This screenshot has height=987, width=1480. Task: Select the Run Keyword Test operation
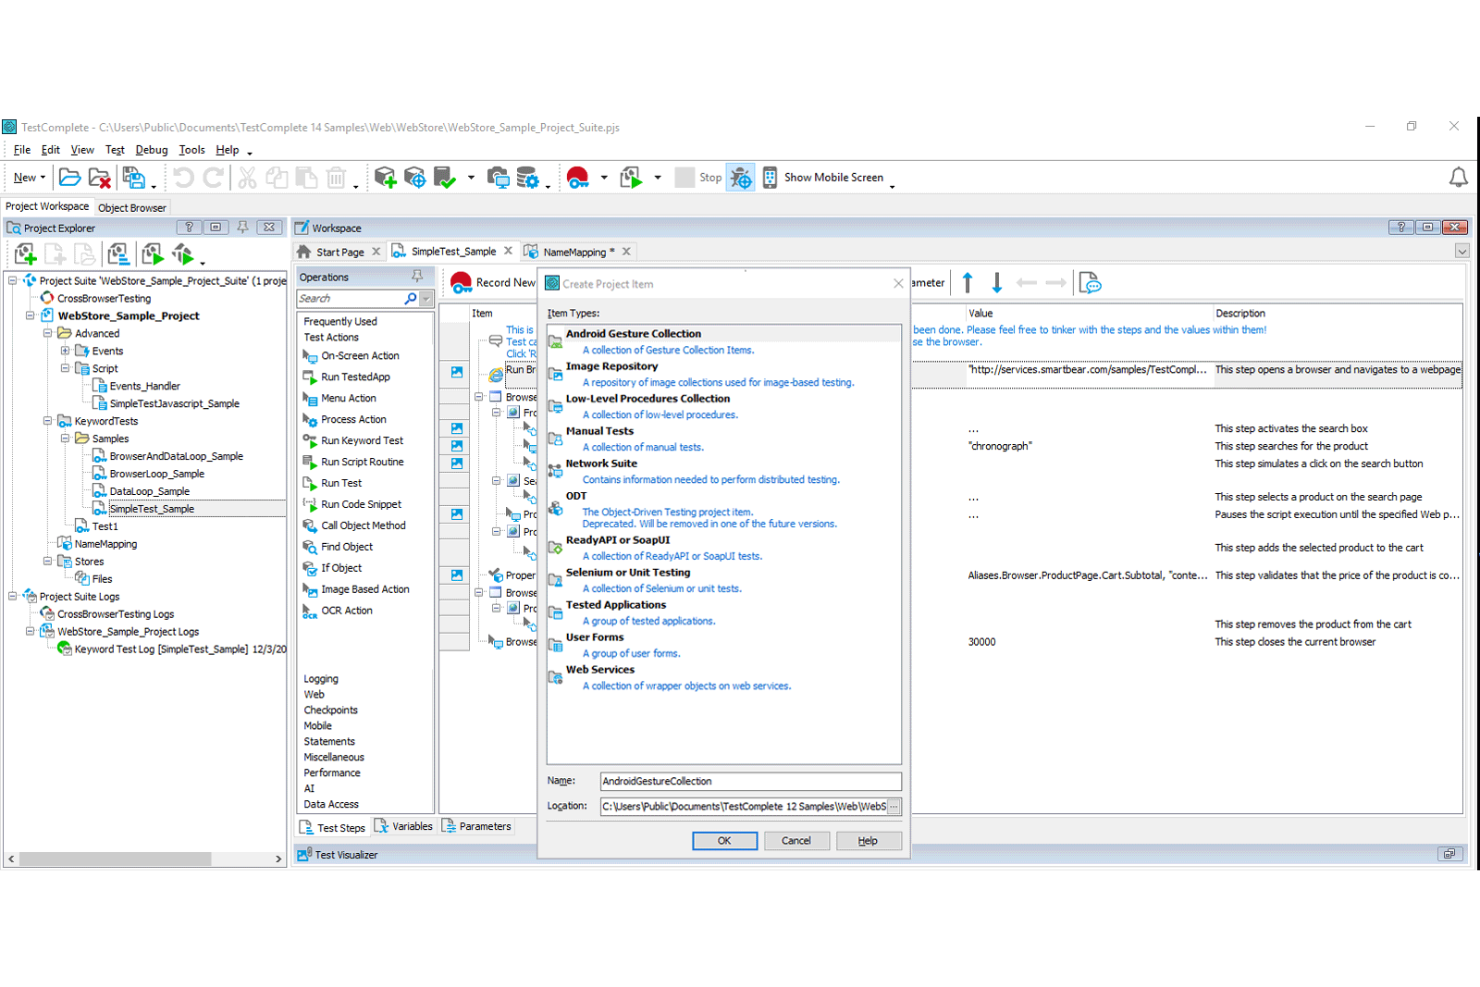(363, 440)
